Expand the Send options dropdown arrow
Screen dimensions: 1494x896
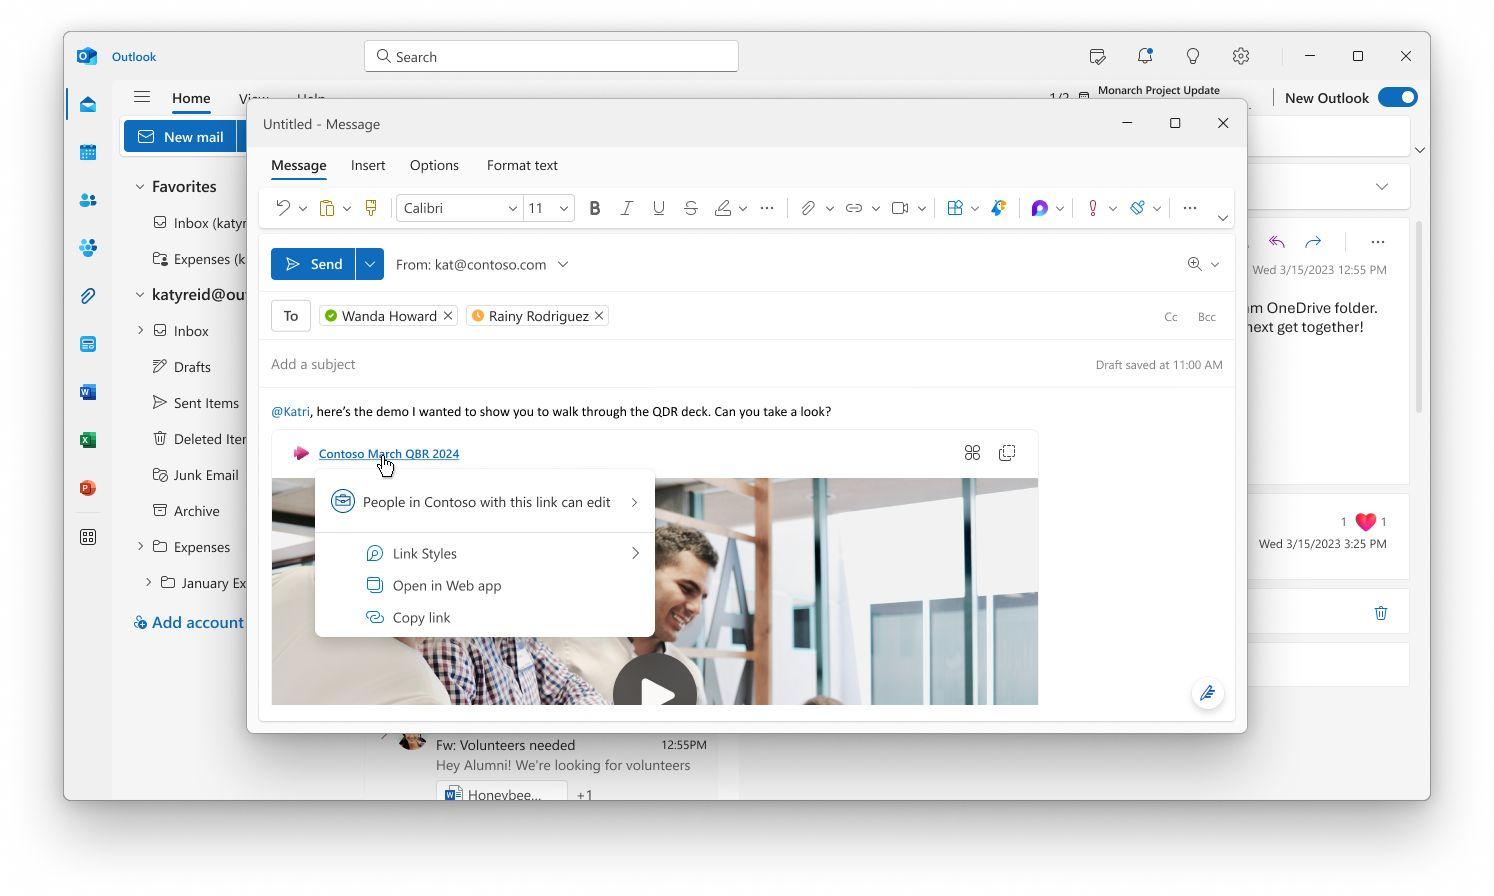click(370, 264)
